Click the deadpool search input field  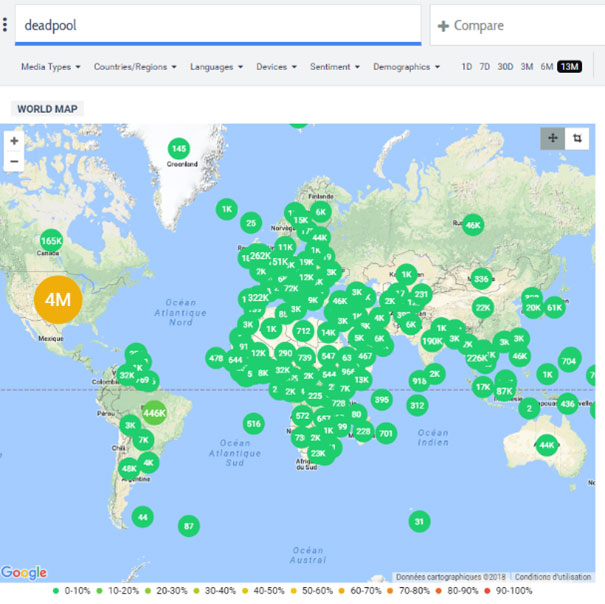(217, 25)
